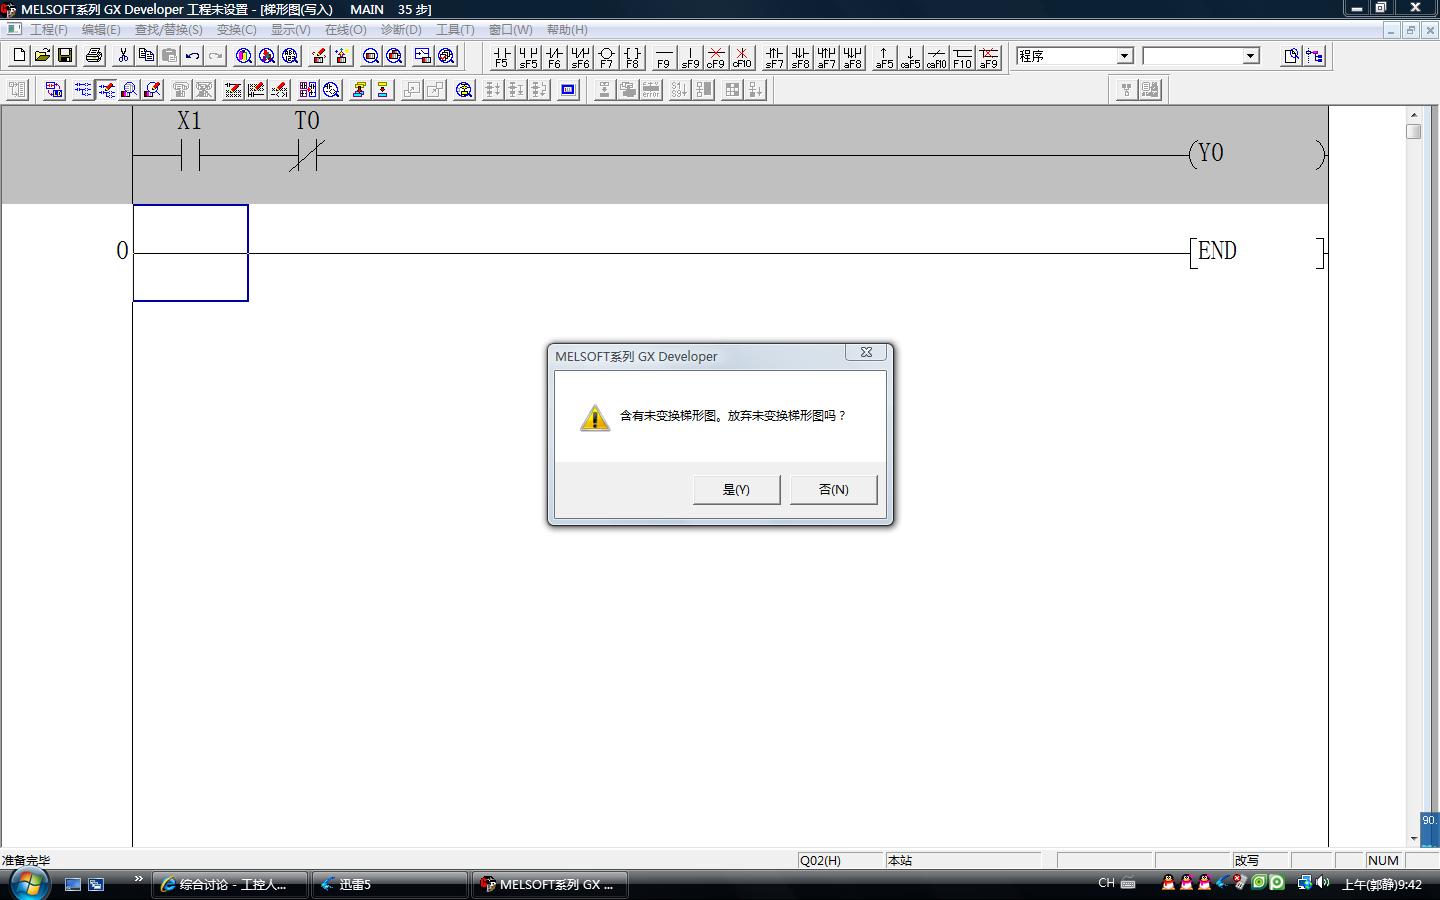Insert an output coil (F7)

pyautogui.click(x=606, y=57)
